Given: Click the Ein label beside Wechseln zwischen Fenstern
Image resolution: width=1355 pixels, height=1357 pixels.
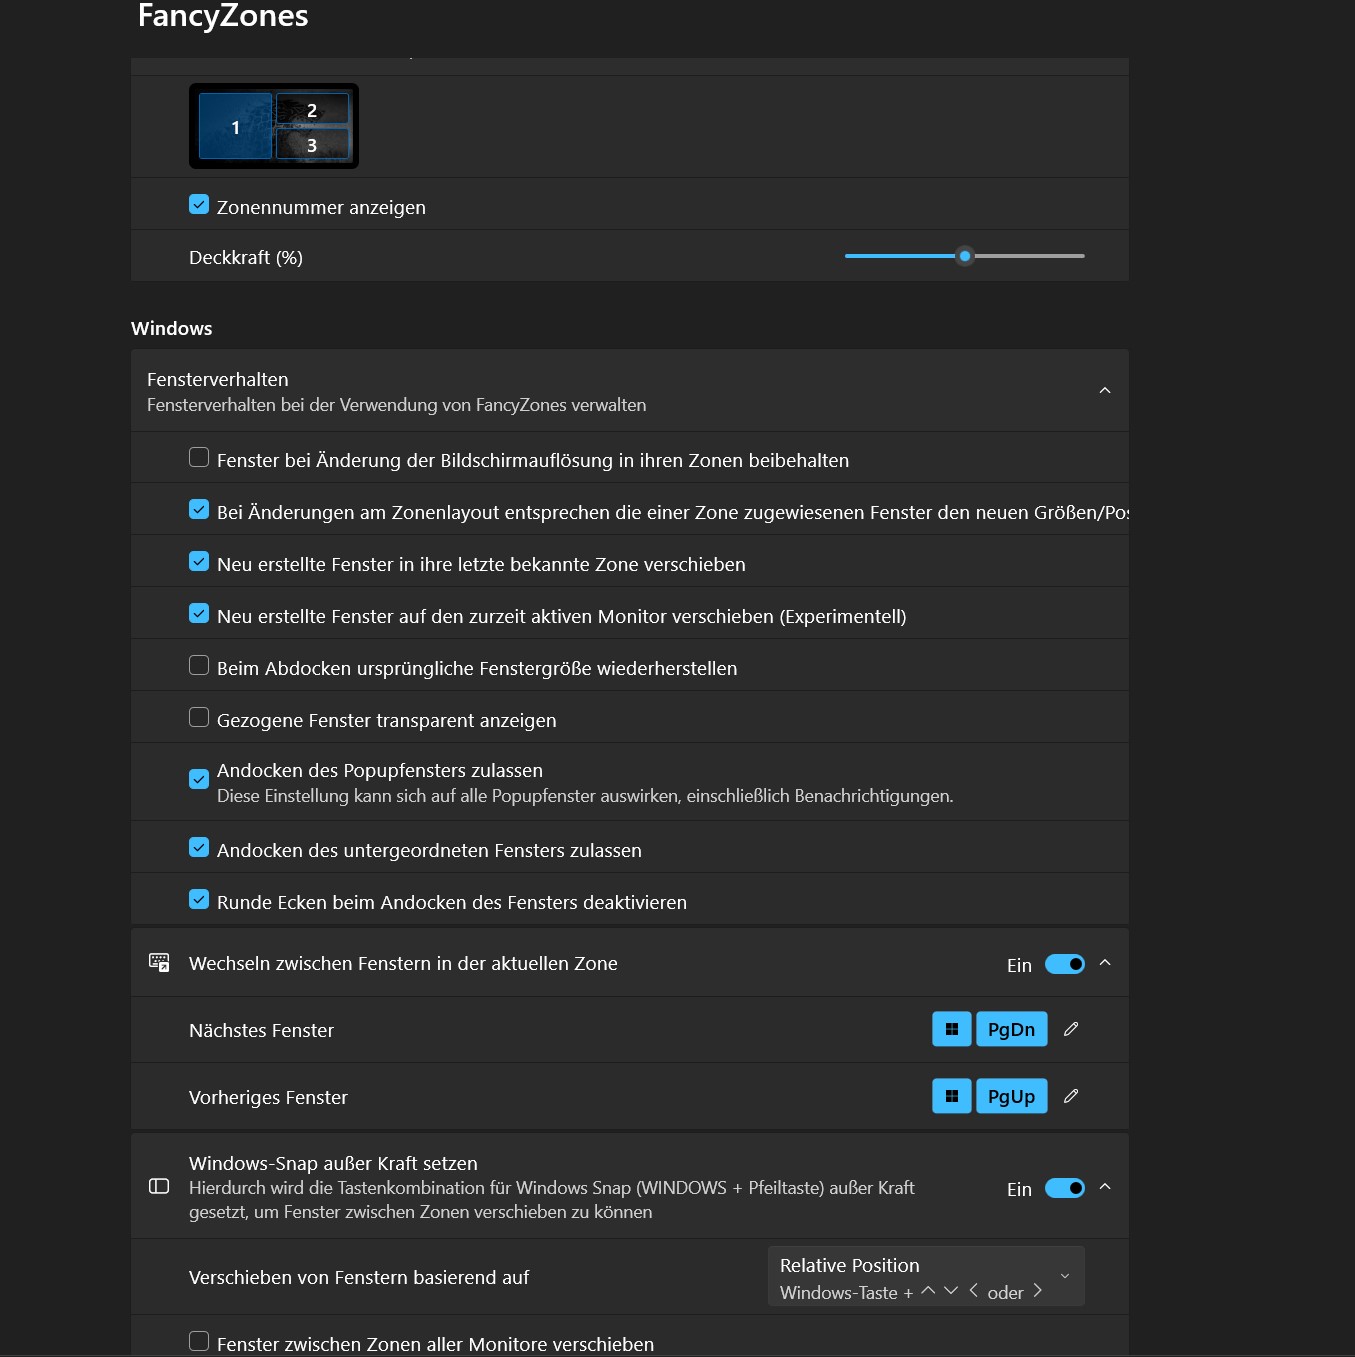Looking at the screenshot, I should [x=1019, y=965].
